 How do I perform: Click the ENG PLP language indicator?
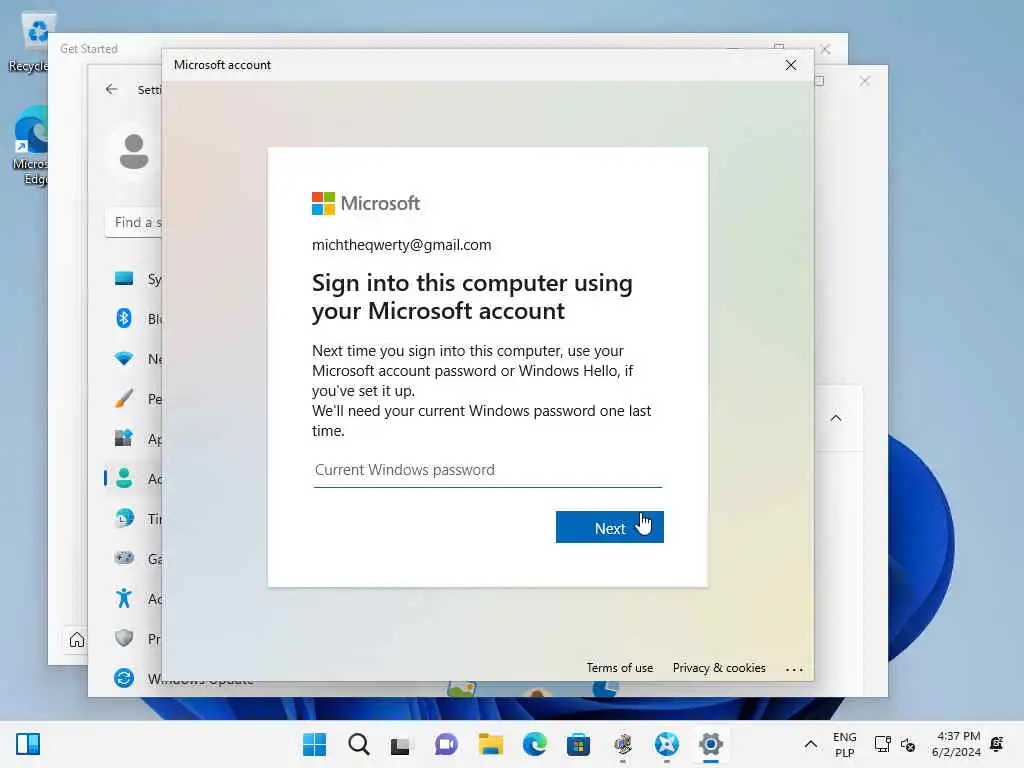(x=844, y=744)
